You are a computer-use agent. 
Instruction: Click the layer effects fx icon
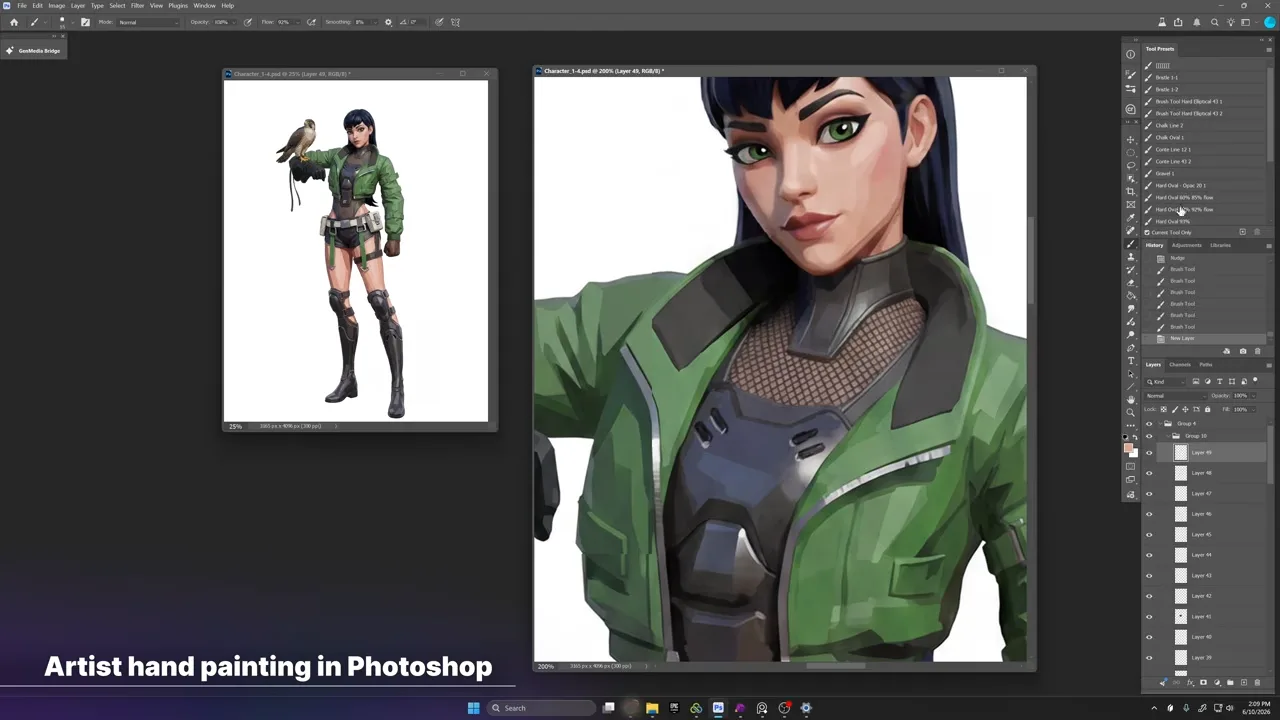tap(1190, 682)
